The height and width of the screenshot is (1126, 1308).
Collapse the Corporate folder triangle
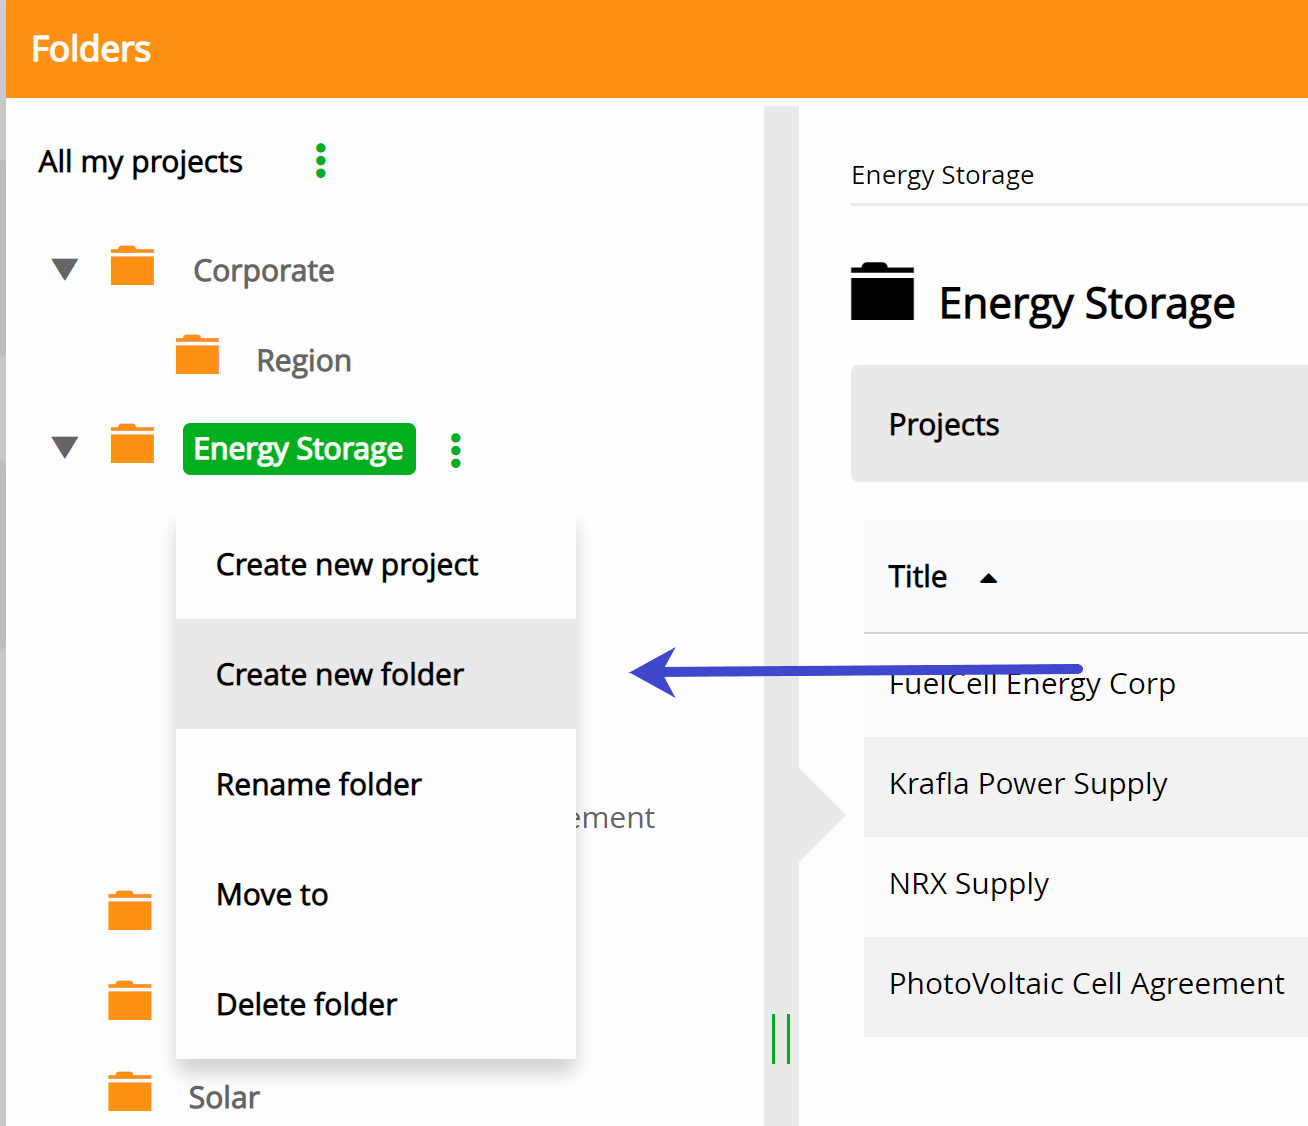click(x=65, y=270)
